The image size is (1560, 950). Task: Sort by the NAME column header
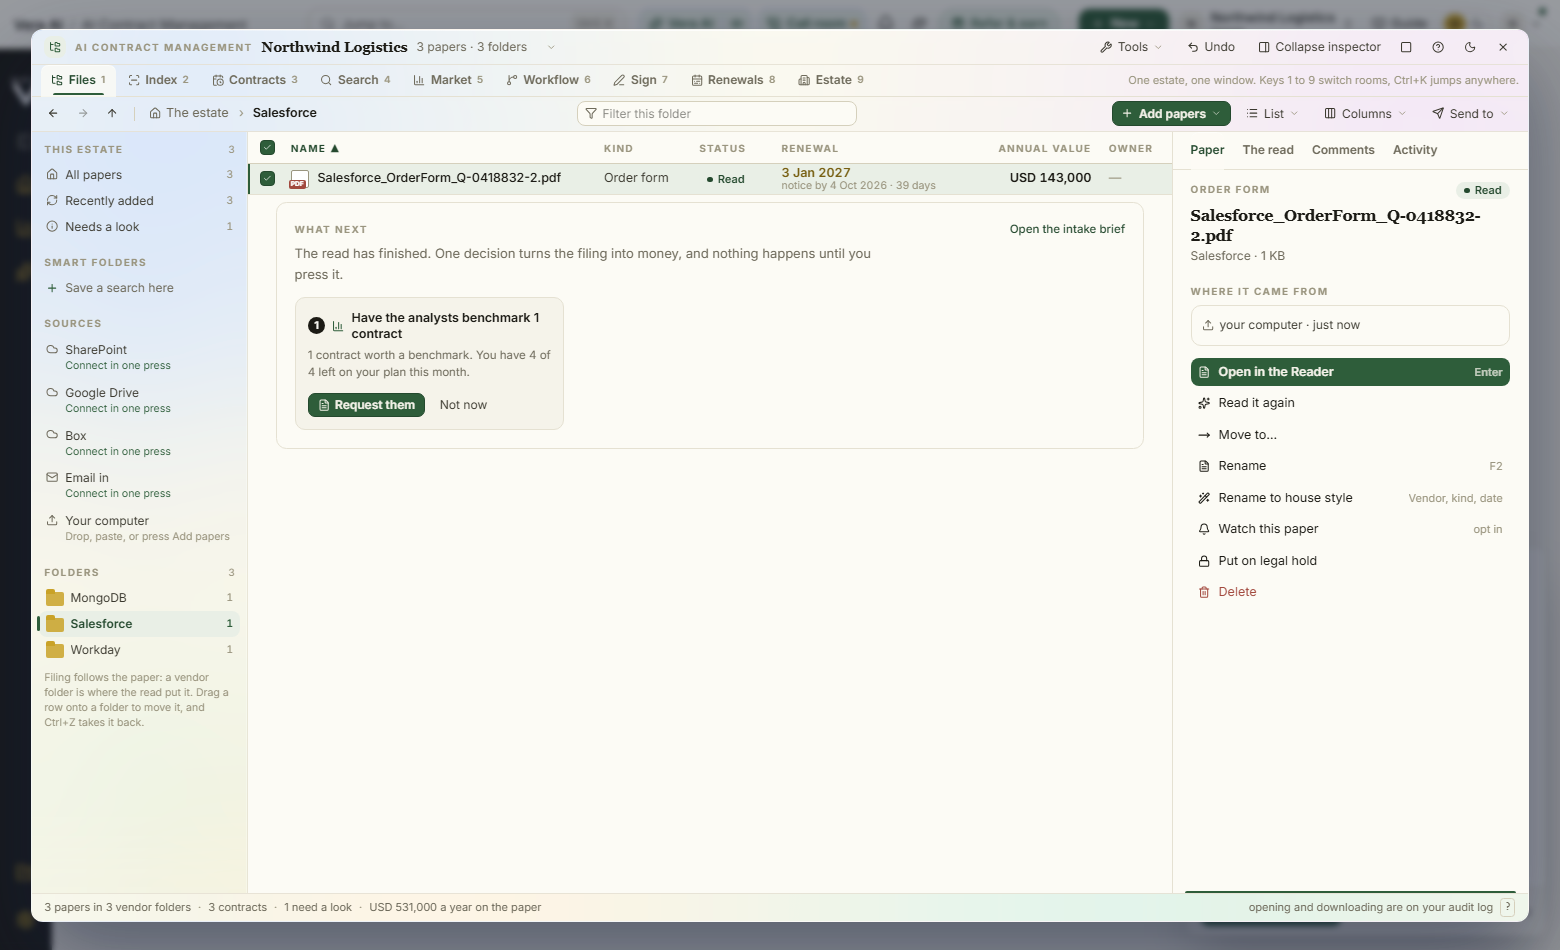(314, 148)
